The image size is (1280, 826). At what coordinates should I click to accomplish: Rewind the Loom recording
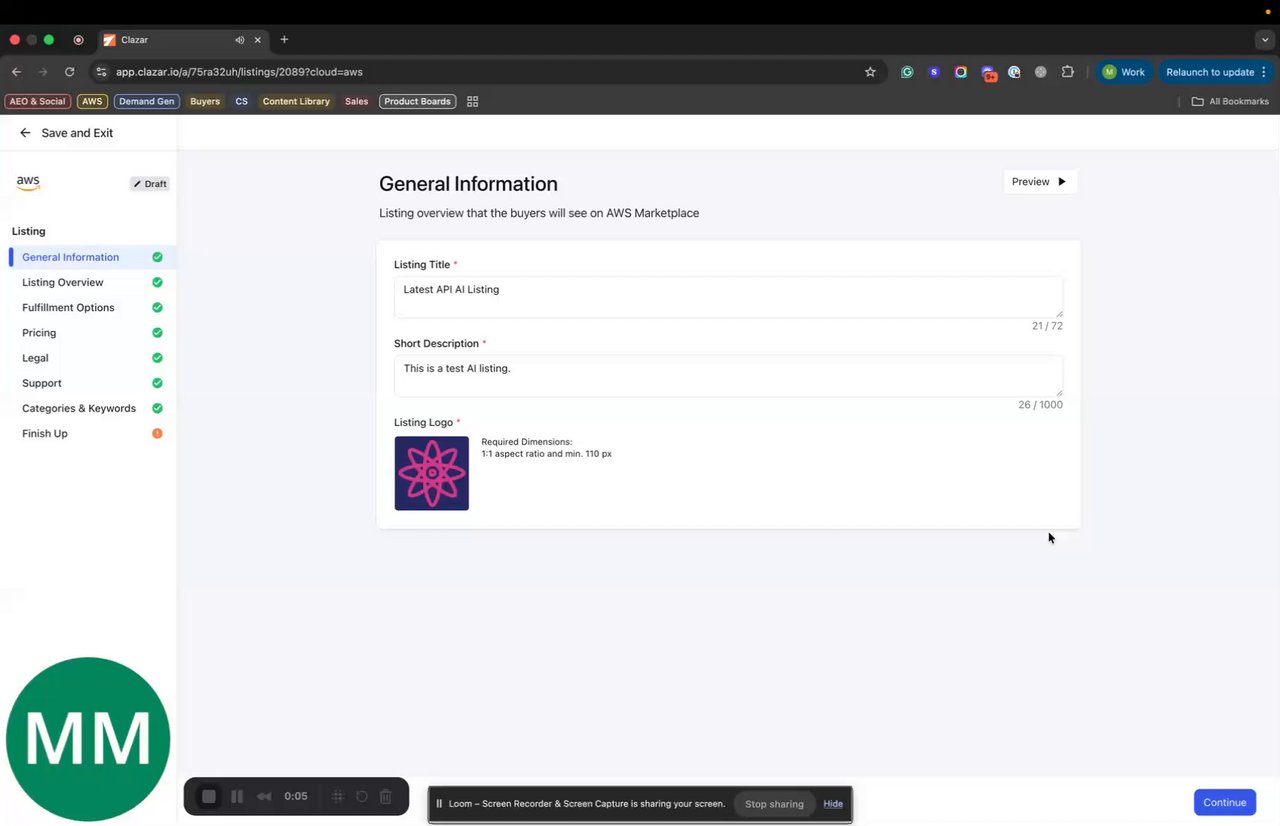[264, 797]
